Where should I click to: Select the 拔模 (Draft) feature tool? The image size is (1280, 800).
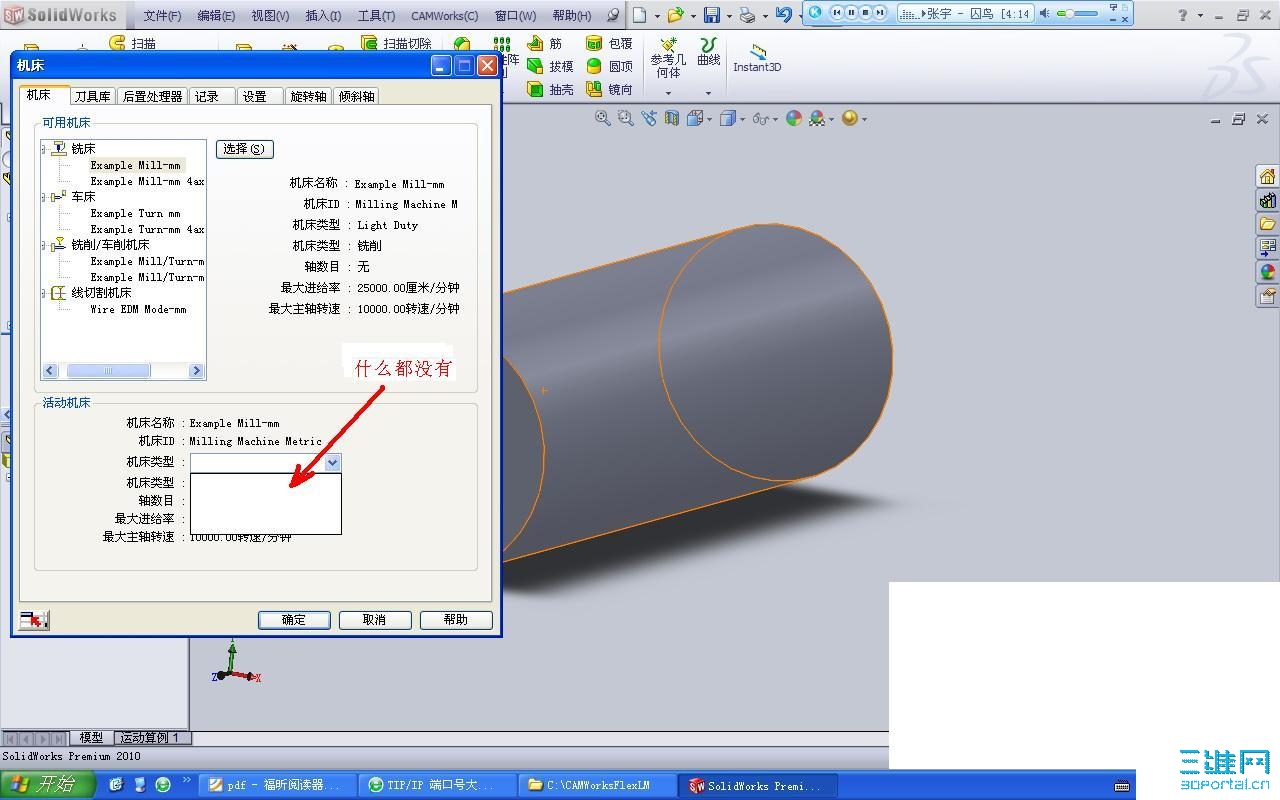(550, 66)
